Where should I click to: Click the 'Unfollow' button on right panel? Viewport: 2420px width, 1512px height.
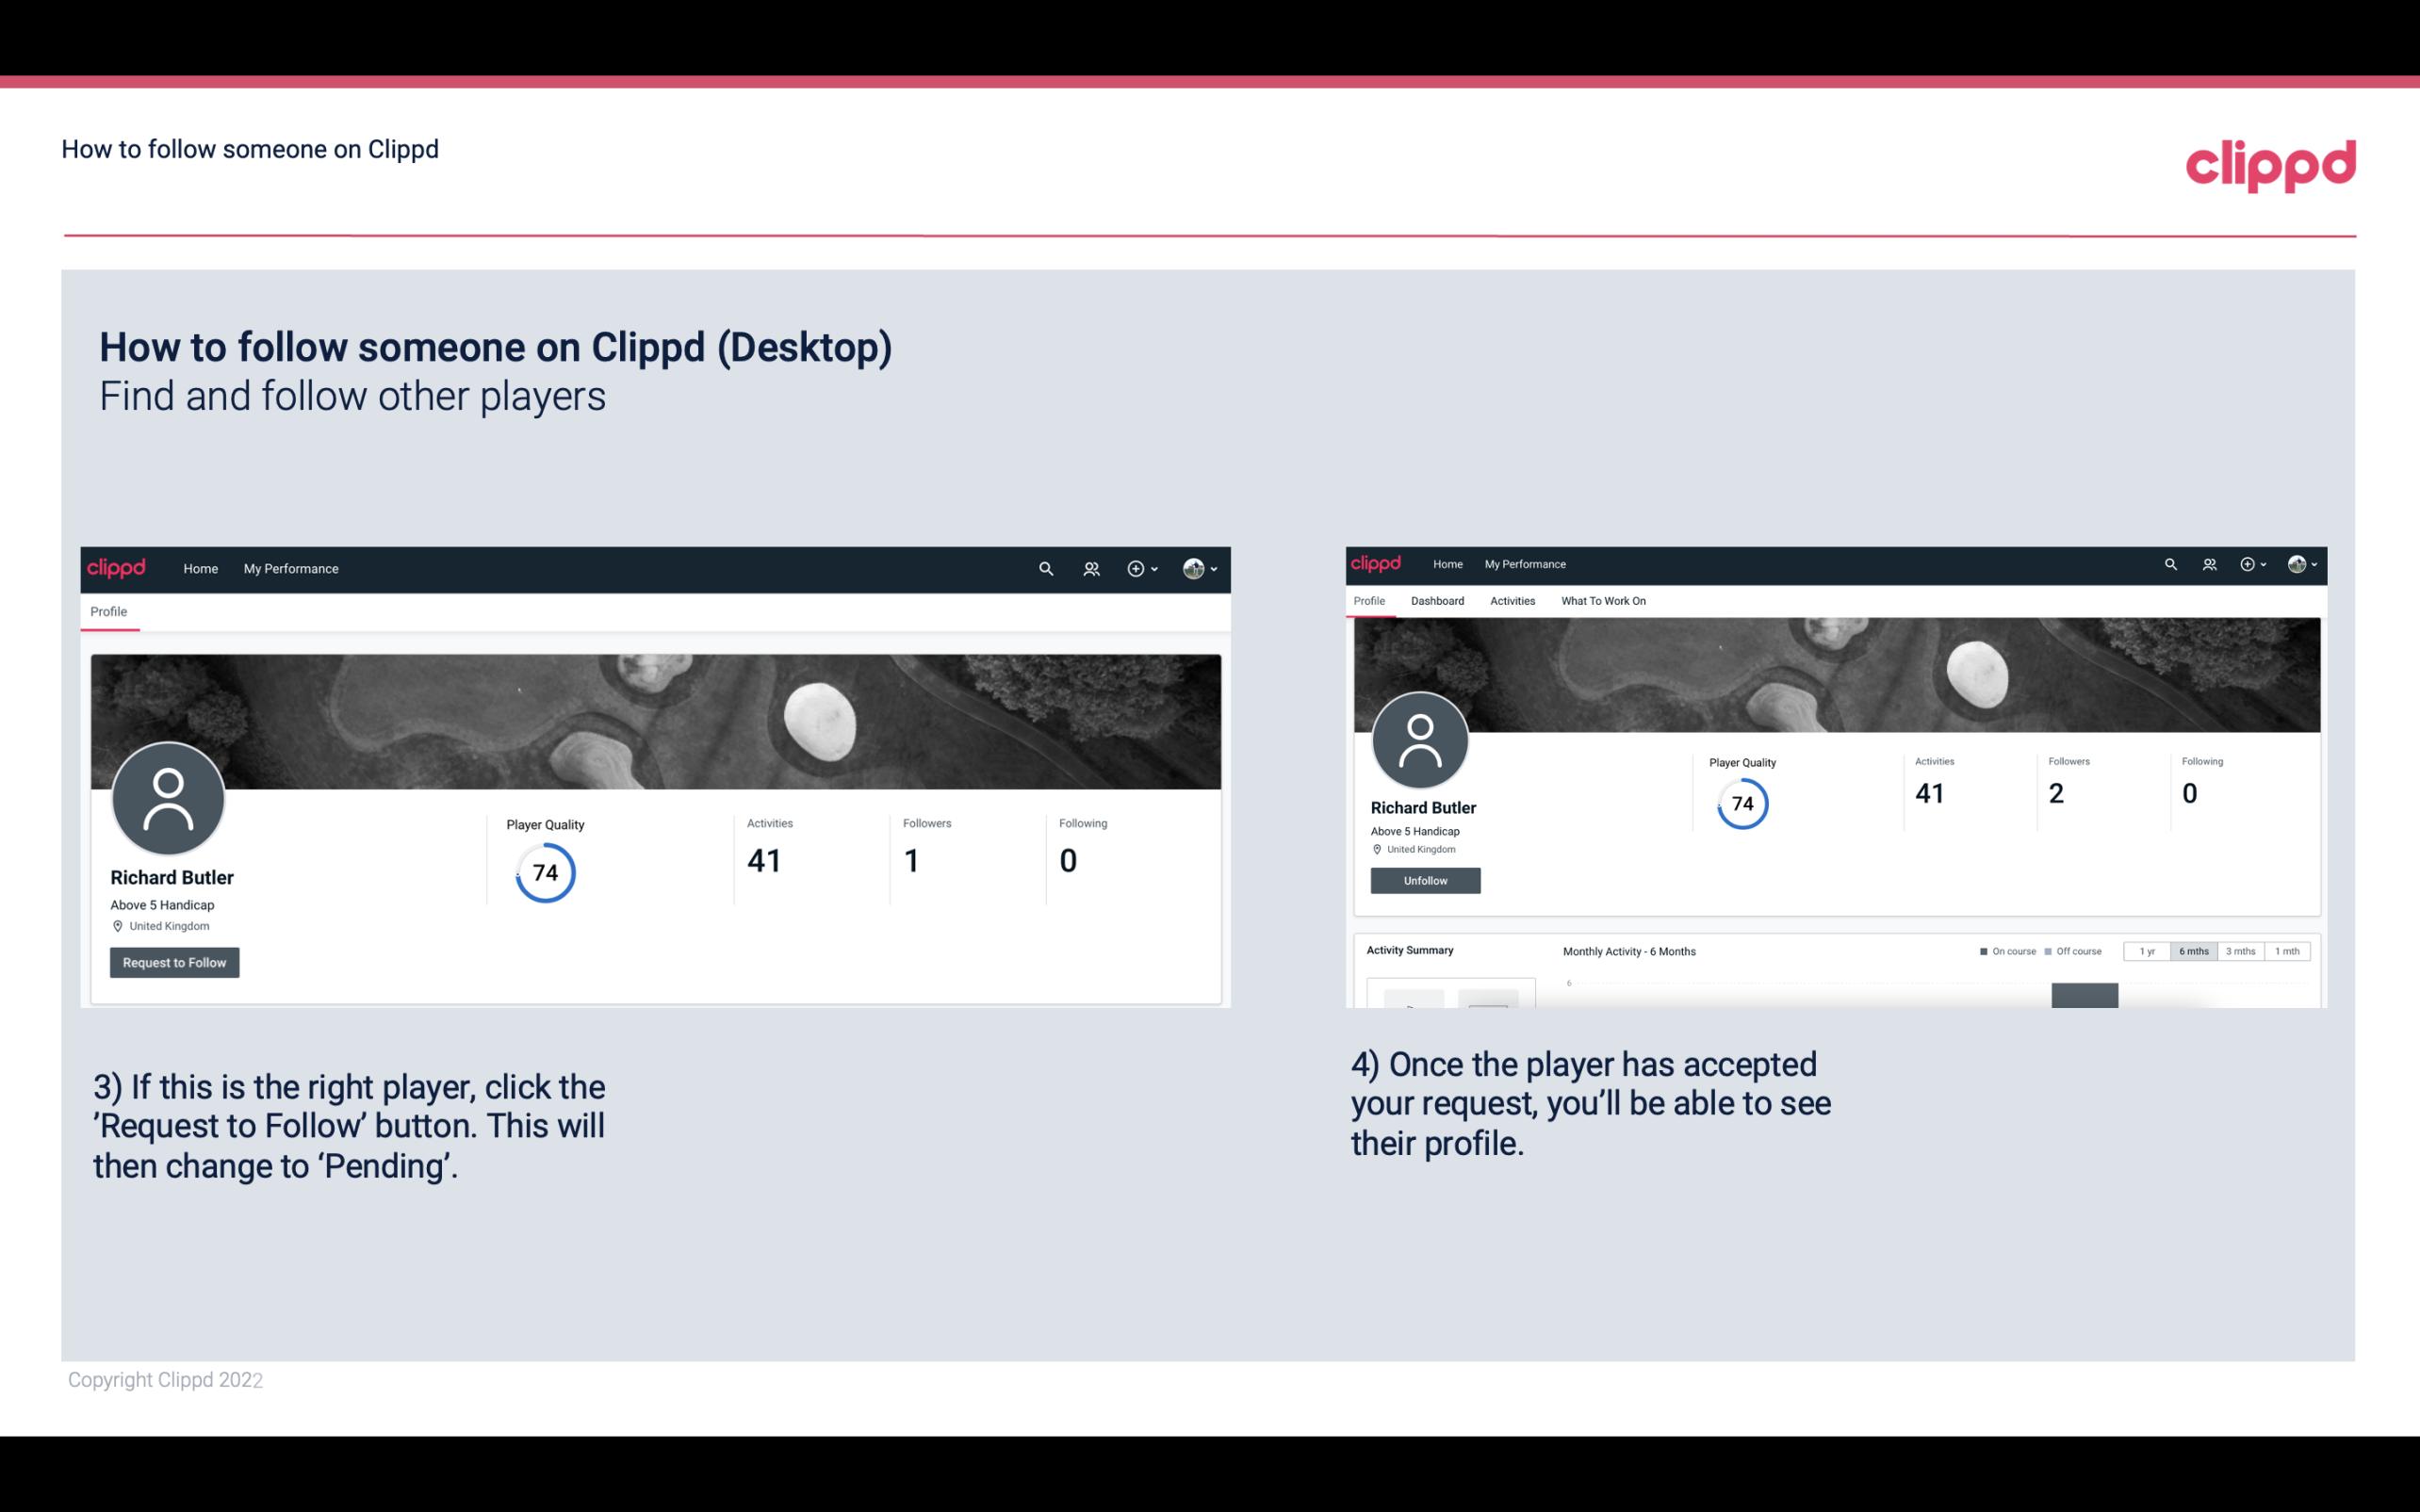tap(1423, 880)
